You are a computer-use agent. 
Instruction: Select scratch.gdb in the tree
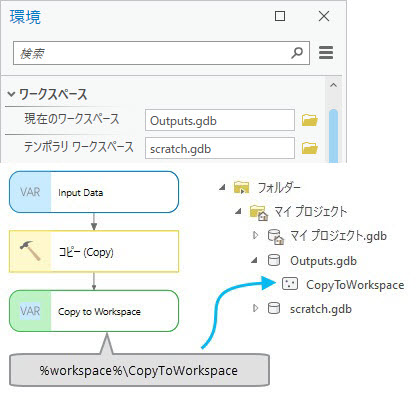point(321,309)
